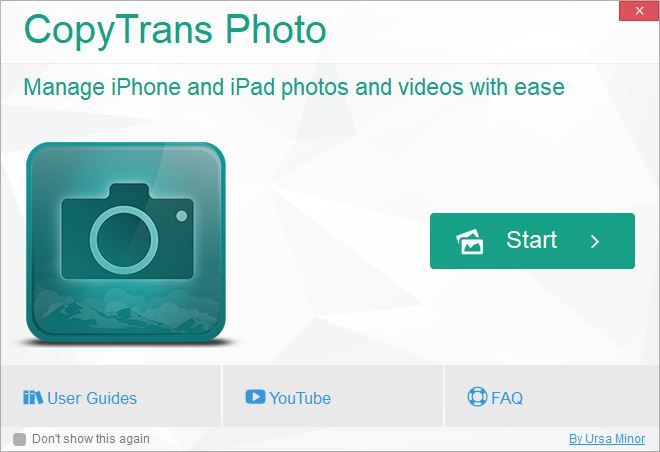Click the camera viewfinder bump on logo

pos(129,191)
